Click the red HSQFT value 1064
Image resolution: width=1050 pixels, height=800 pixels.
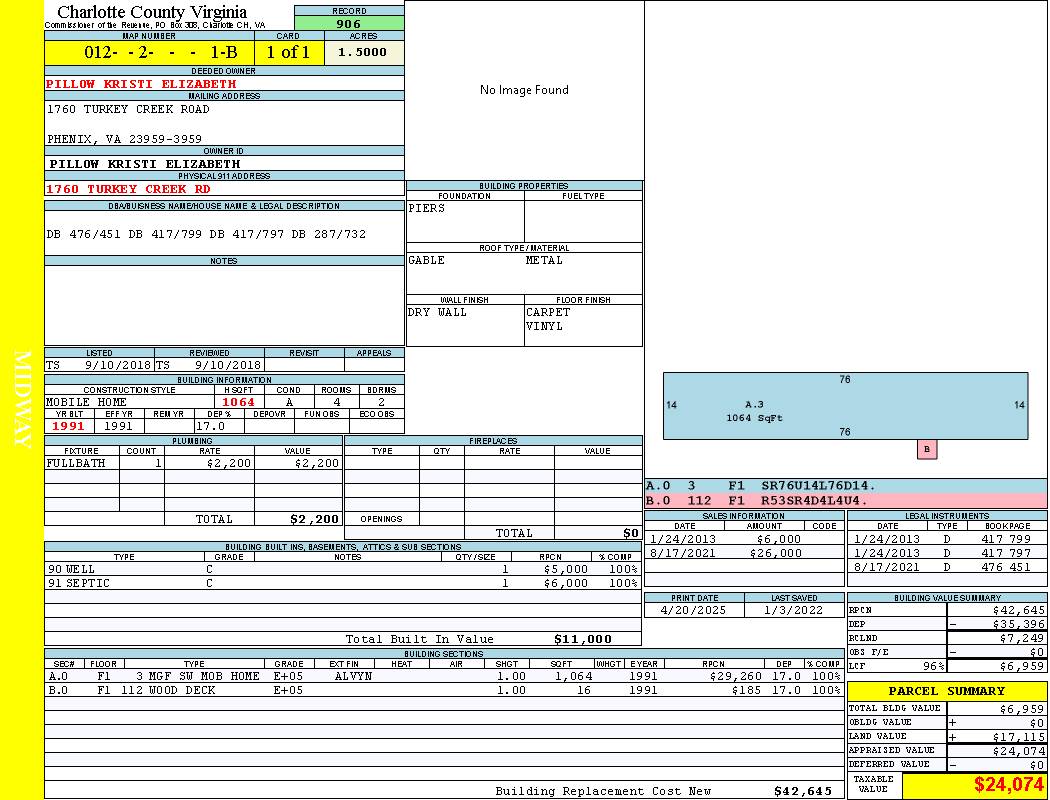coord(238,402)
